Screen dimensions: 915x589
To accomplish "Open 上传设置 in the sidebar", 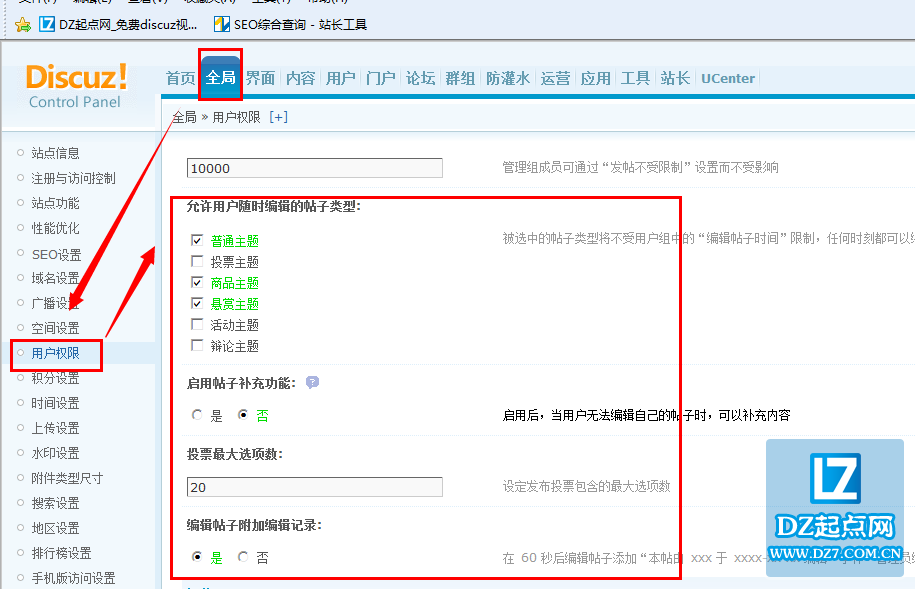I will click(55, 428).
